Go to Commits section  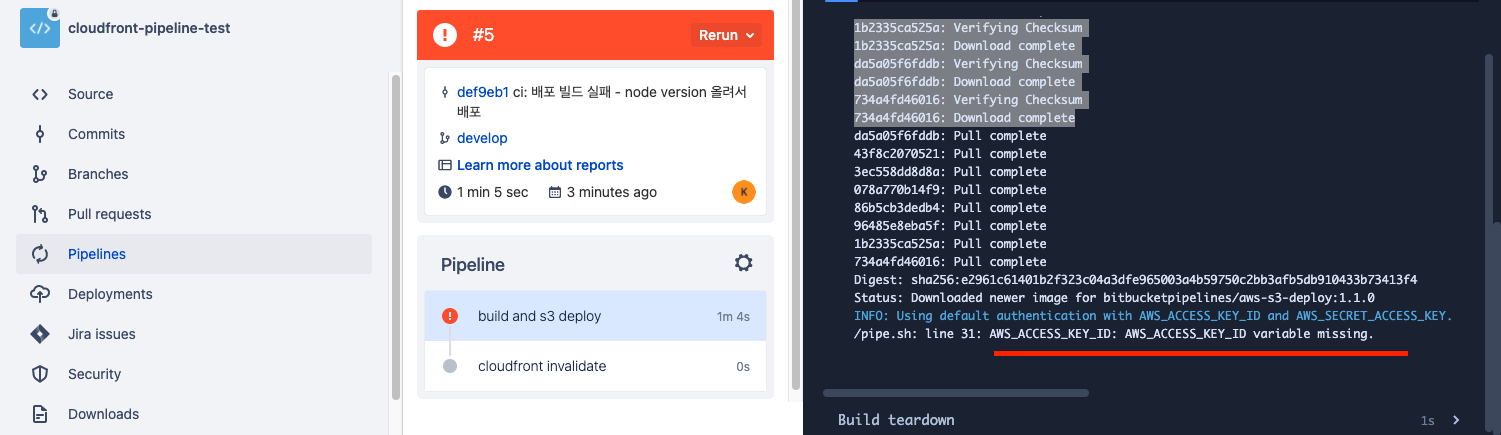(194, 134)
